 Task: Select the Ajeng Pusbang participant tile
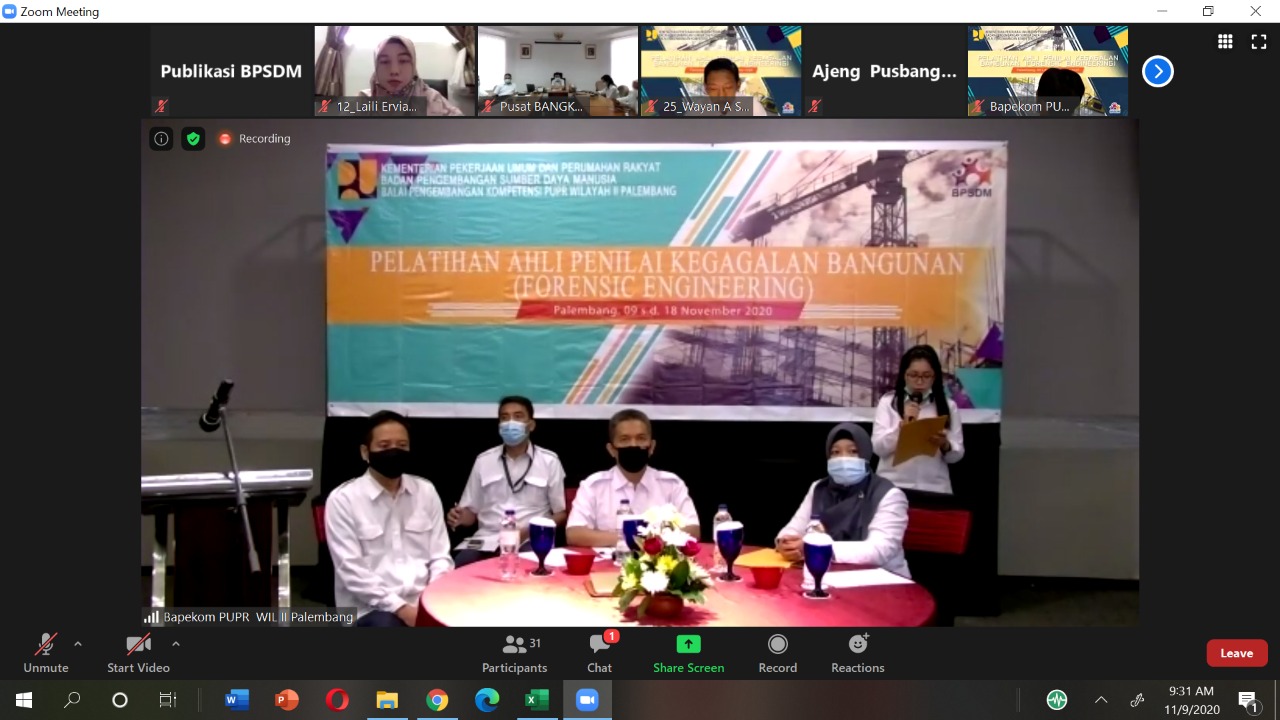point(884,71)
